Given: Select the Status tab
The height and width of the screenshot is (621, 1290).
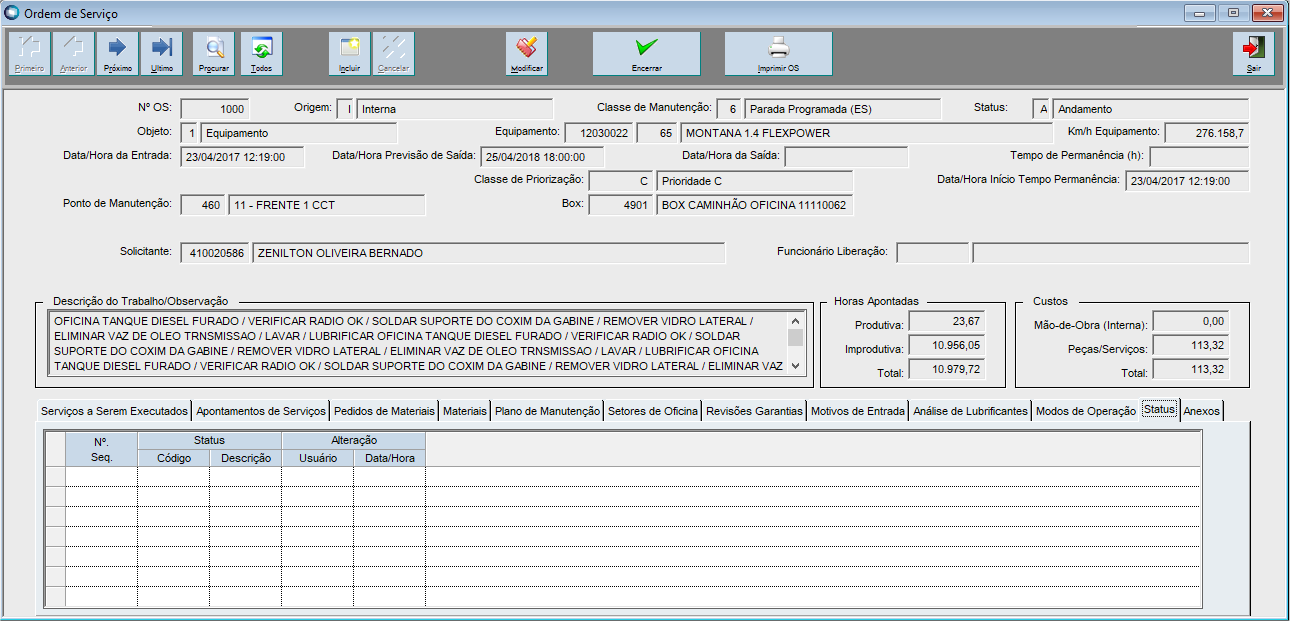Looking at the screenshot, I should tap(1160, 410).
